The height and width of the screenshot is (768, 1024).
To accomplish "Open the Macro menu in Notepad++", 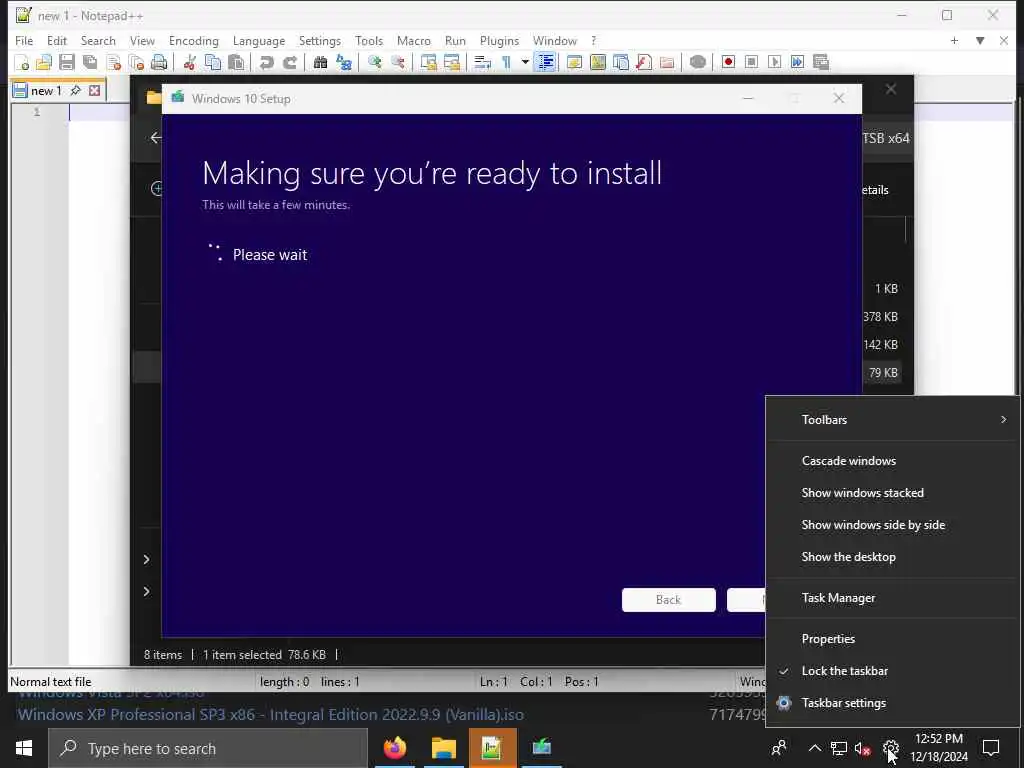I will click(x=414, y=40).
